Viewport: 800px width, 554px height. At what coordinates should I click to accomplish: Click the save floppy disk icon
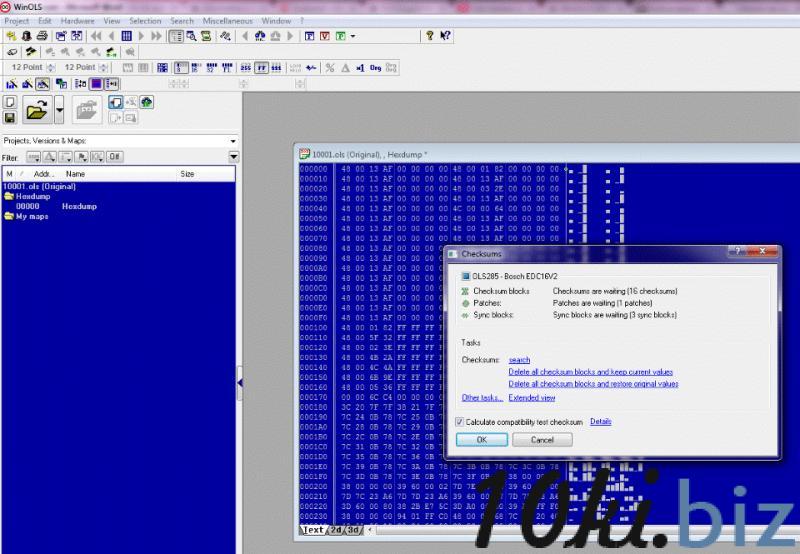pos(10,118)
